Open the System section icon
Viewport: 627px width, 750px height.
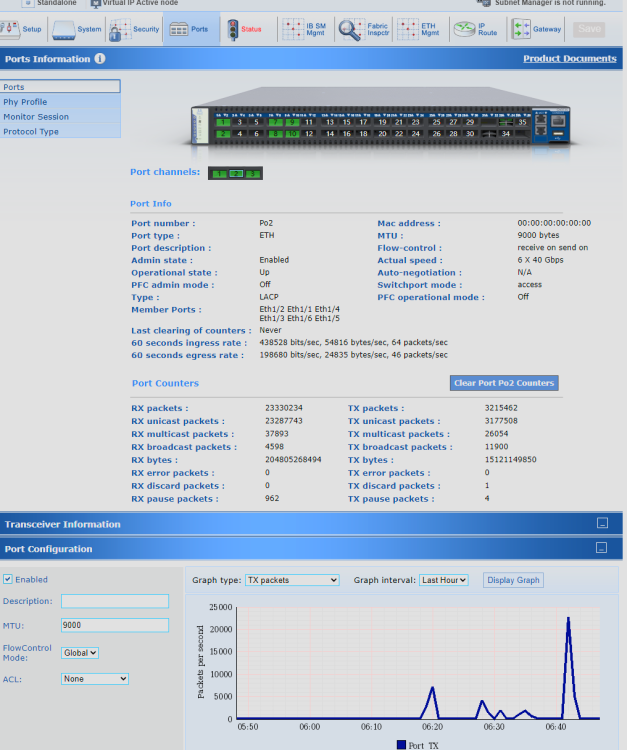64,30
